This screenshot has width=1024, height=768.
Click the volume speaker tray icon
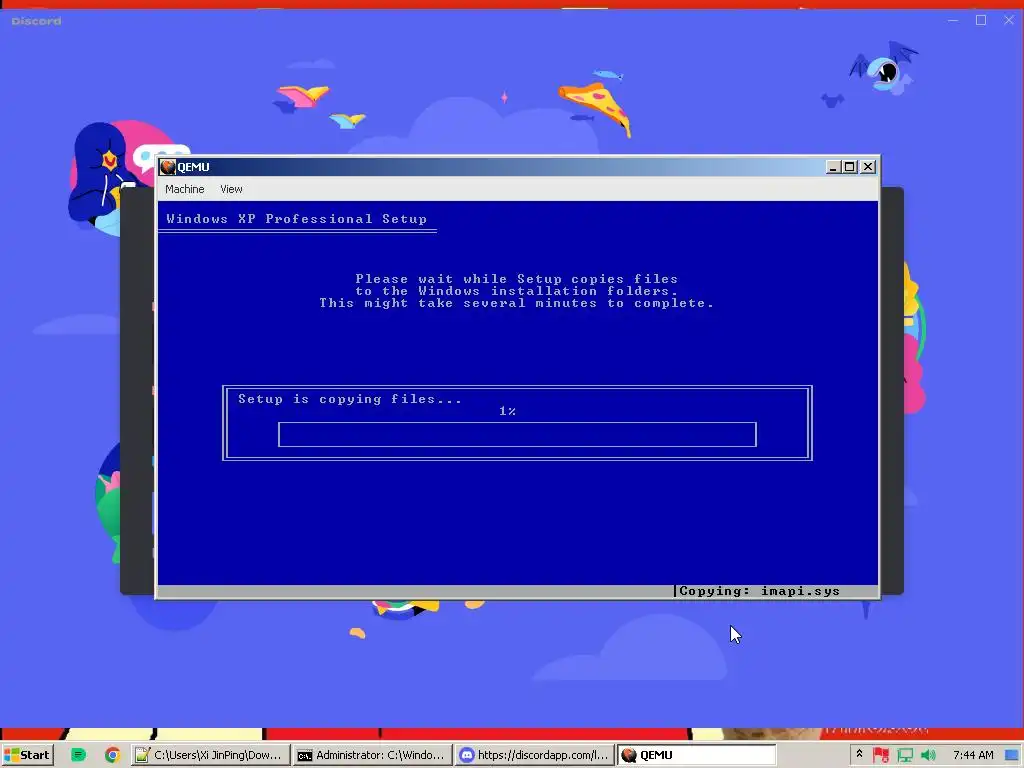pos(928,755)
